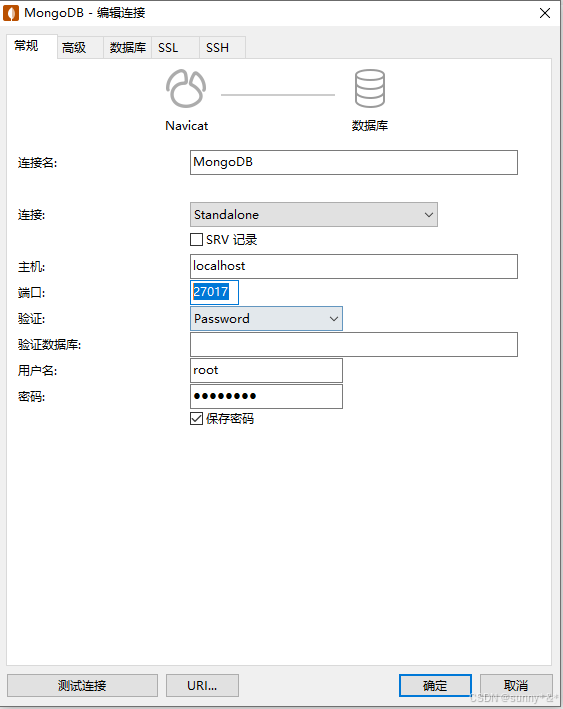Click the Navicat caption text
This screenshot has height=709, width=563.
coord(186,126)
